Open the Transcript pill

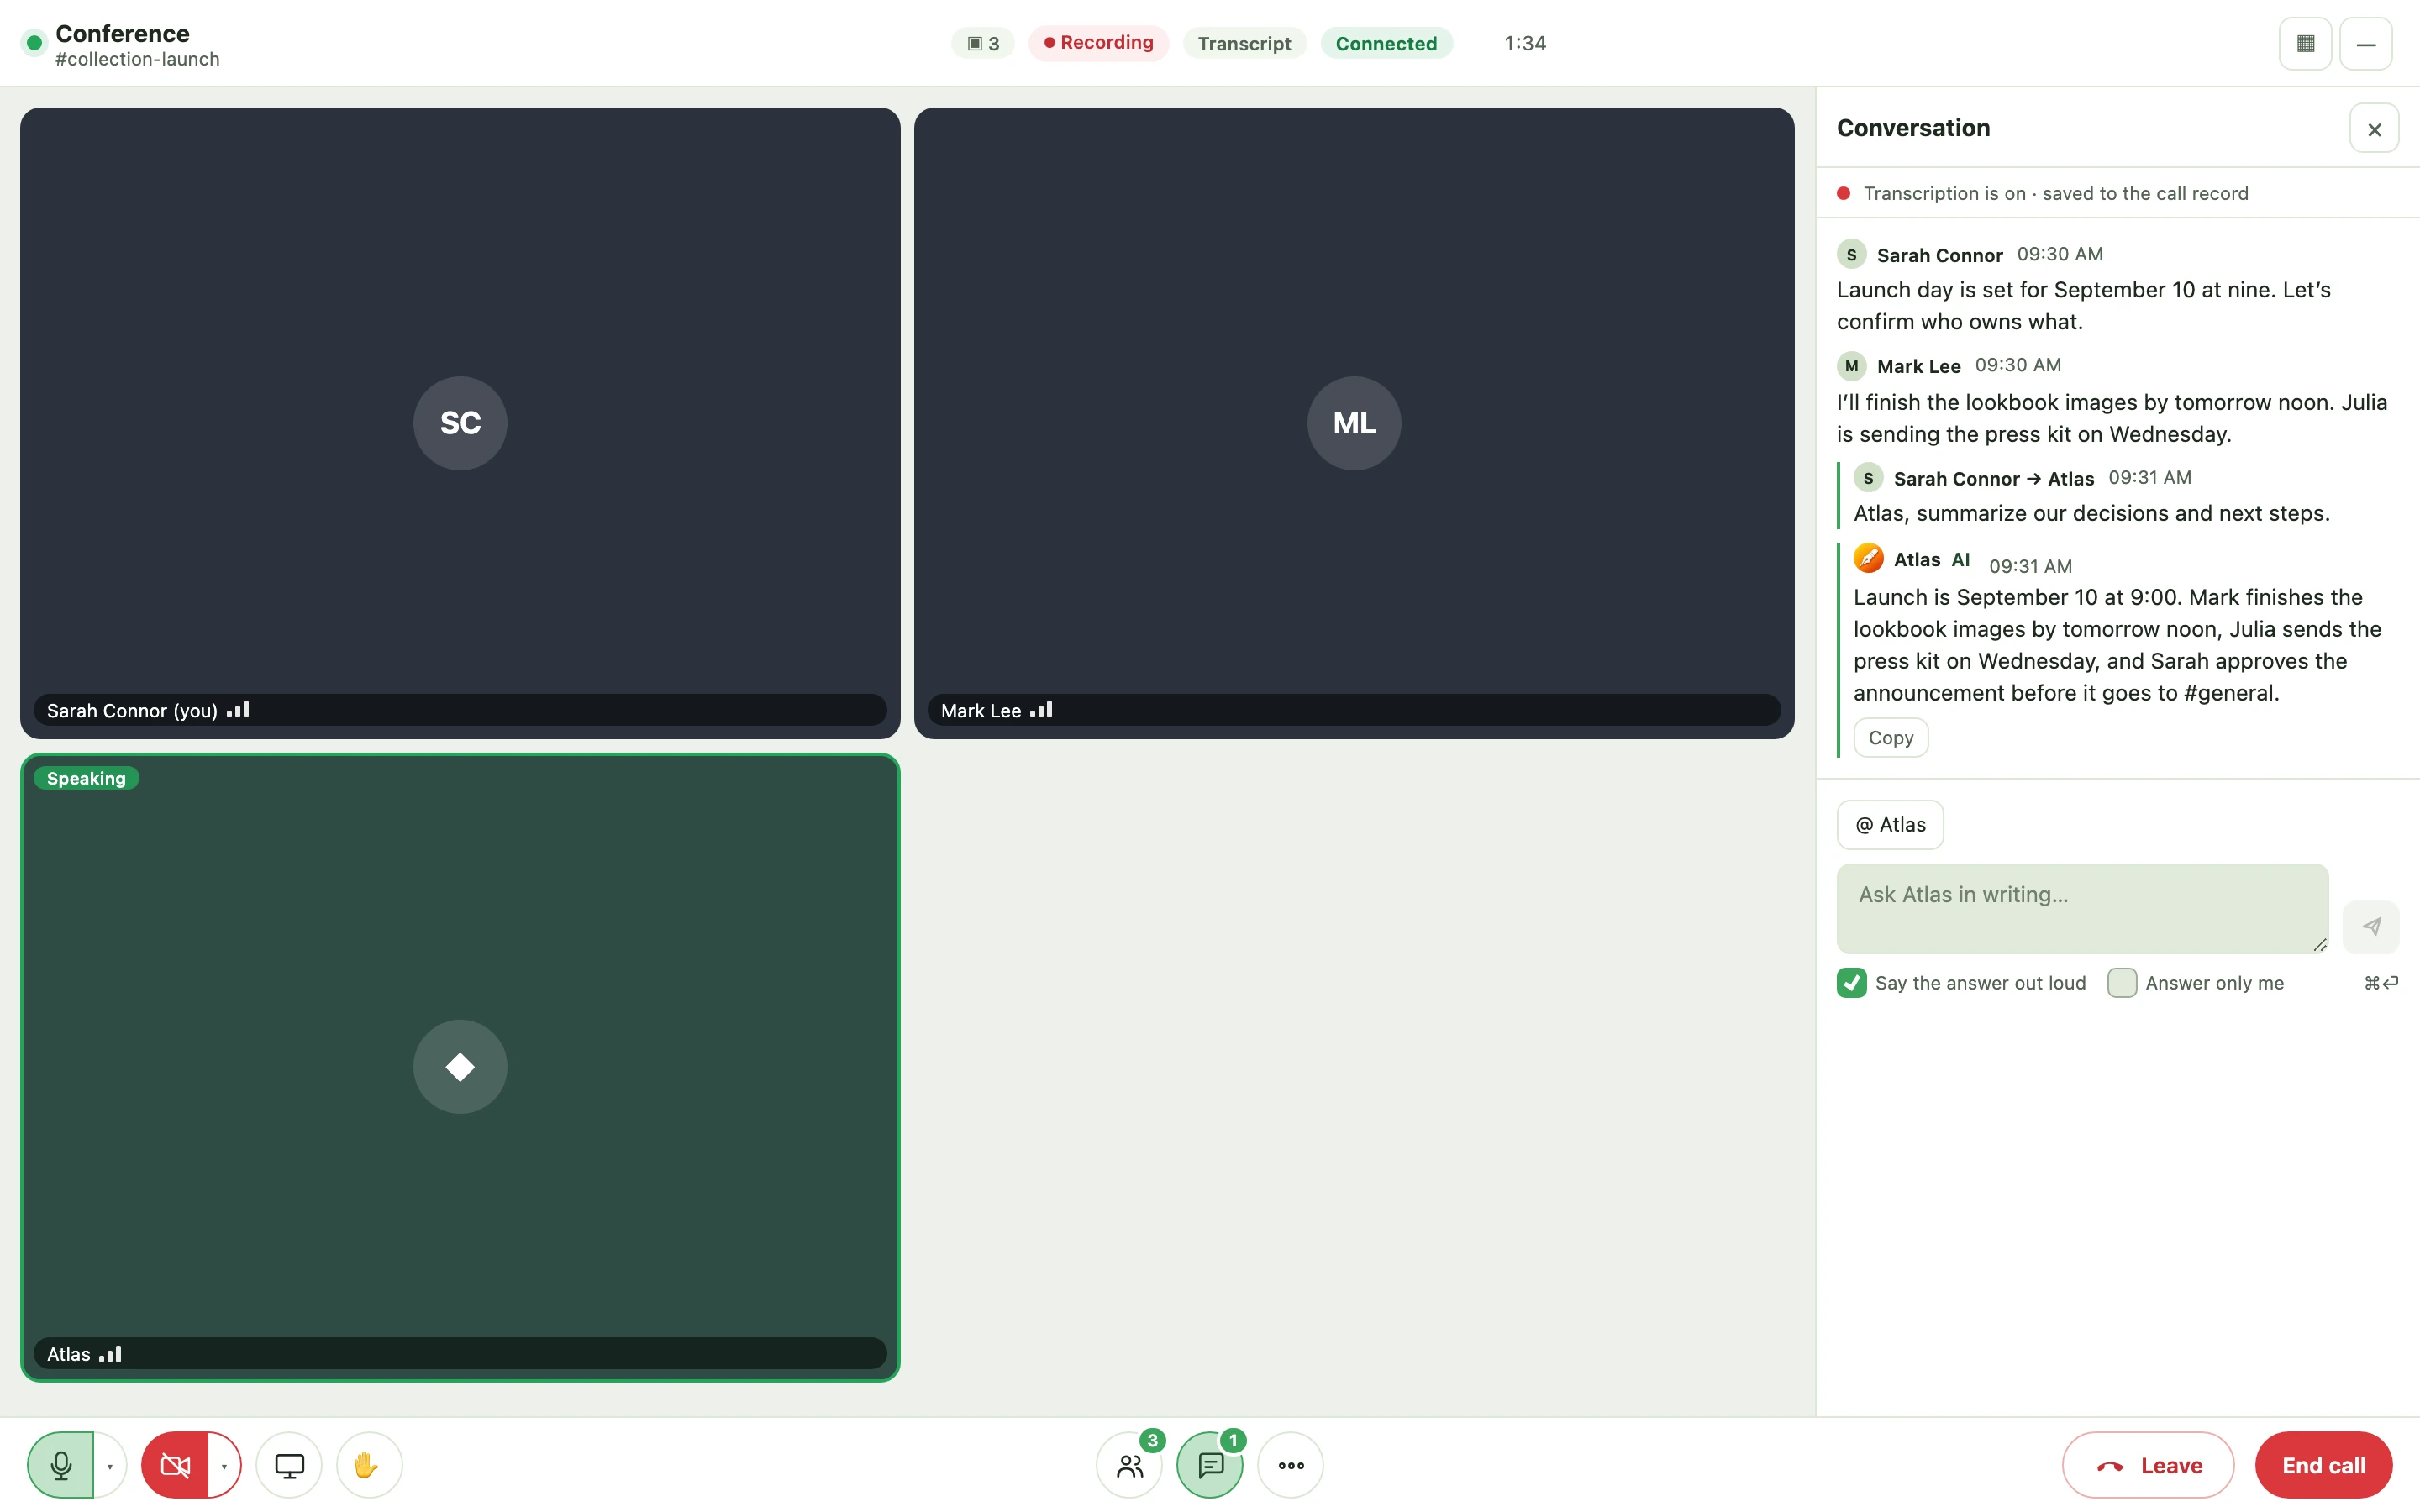[x=1244, y=43]
